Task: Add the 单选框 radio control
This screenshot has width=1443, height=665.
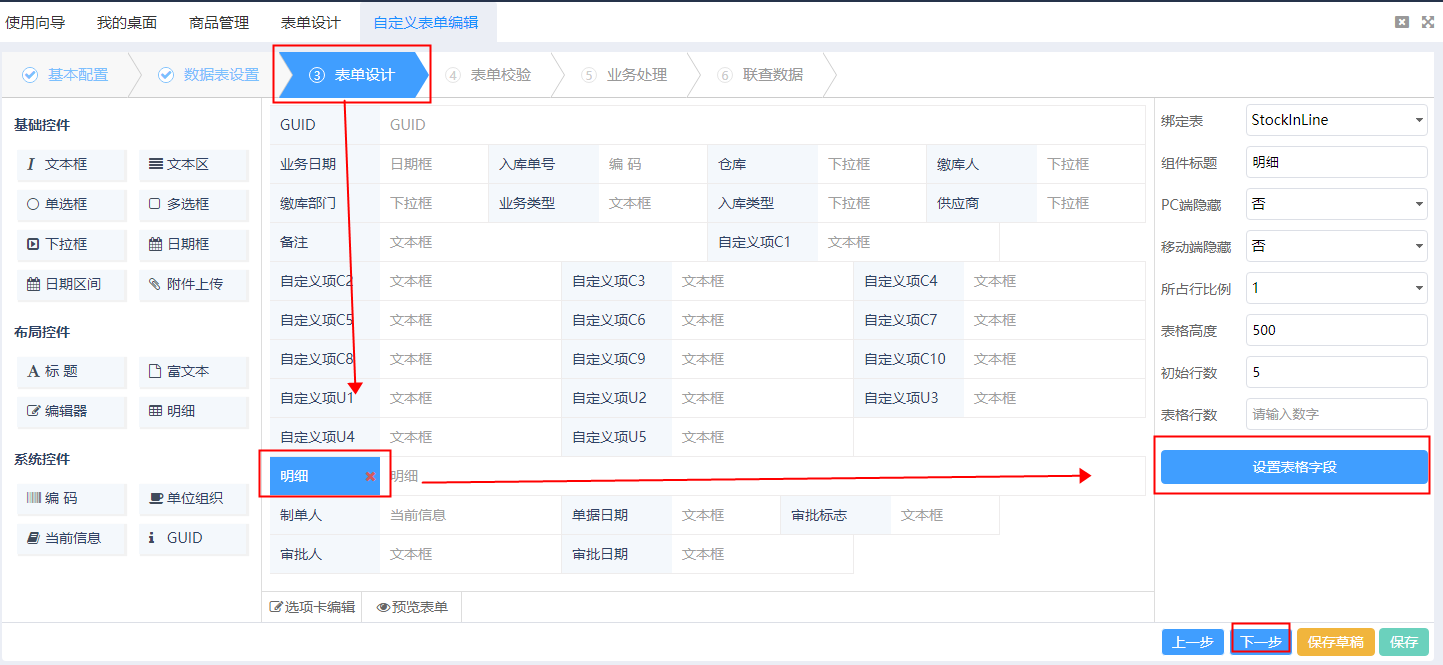Action: [72, 204]
